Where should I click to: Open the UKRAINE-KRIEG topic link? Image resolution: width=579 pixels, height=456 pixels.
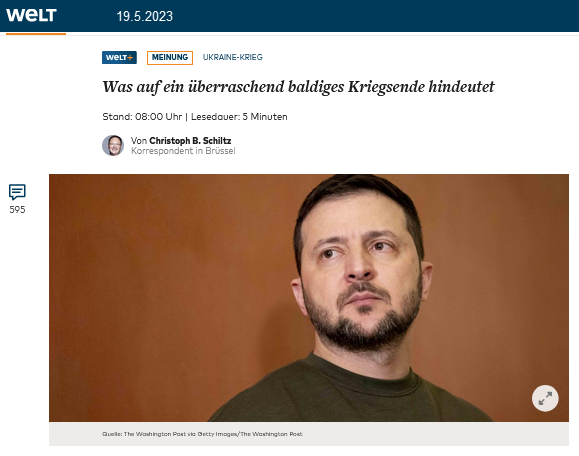click(x=233, y=57)
